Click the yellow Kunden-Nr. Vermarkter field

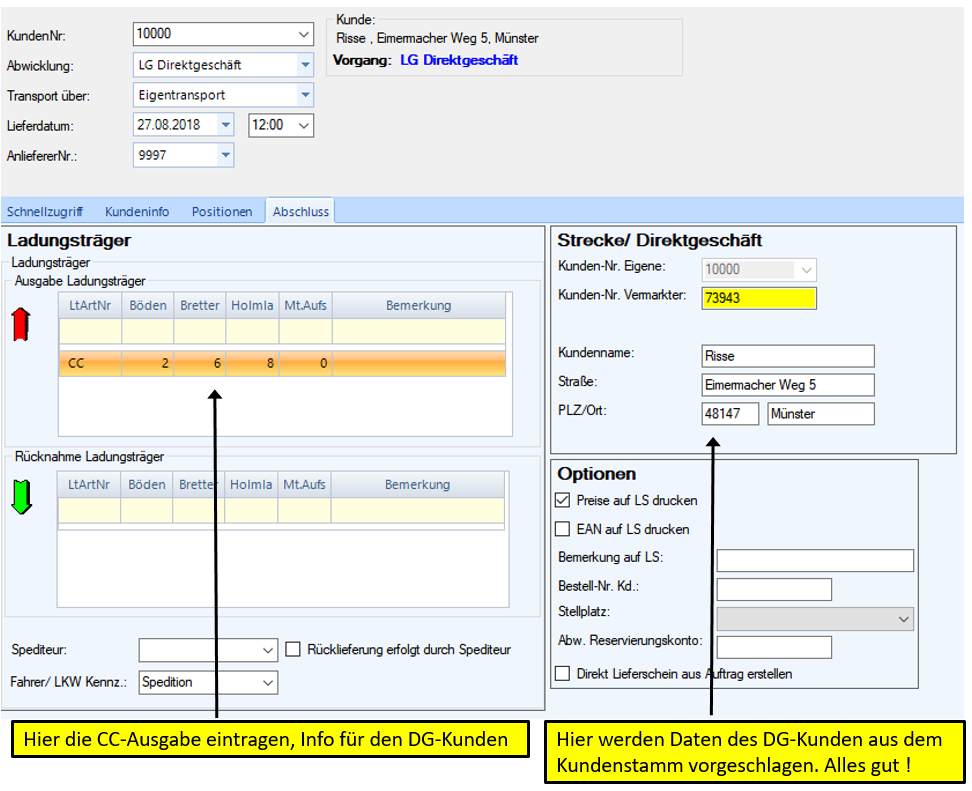click(759, 298)
